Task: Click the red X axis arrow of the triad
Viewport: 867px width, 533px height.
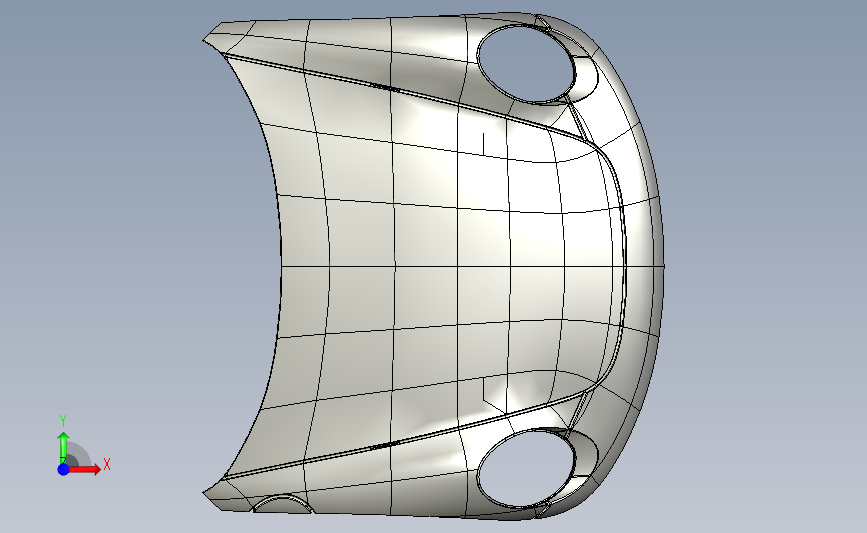Action: [84, 469]
